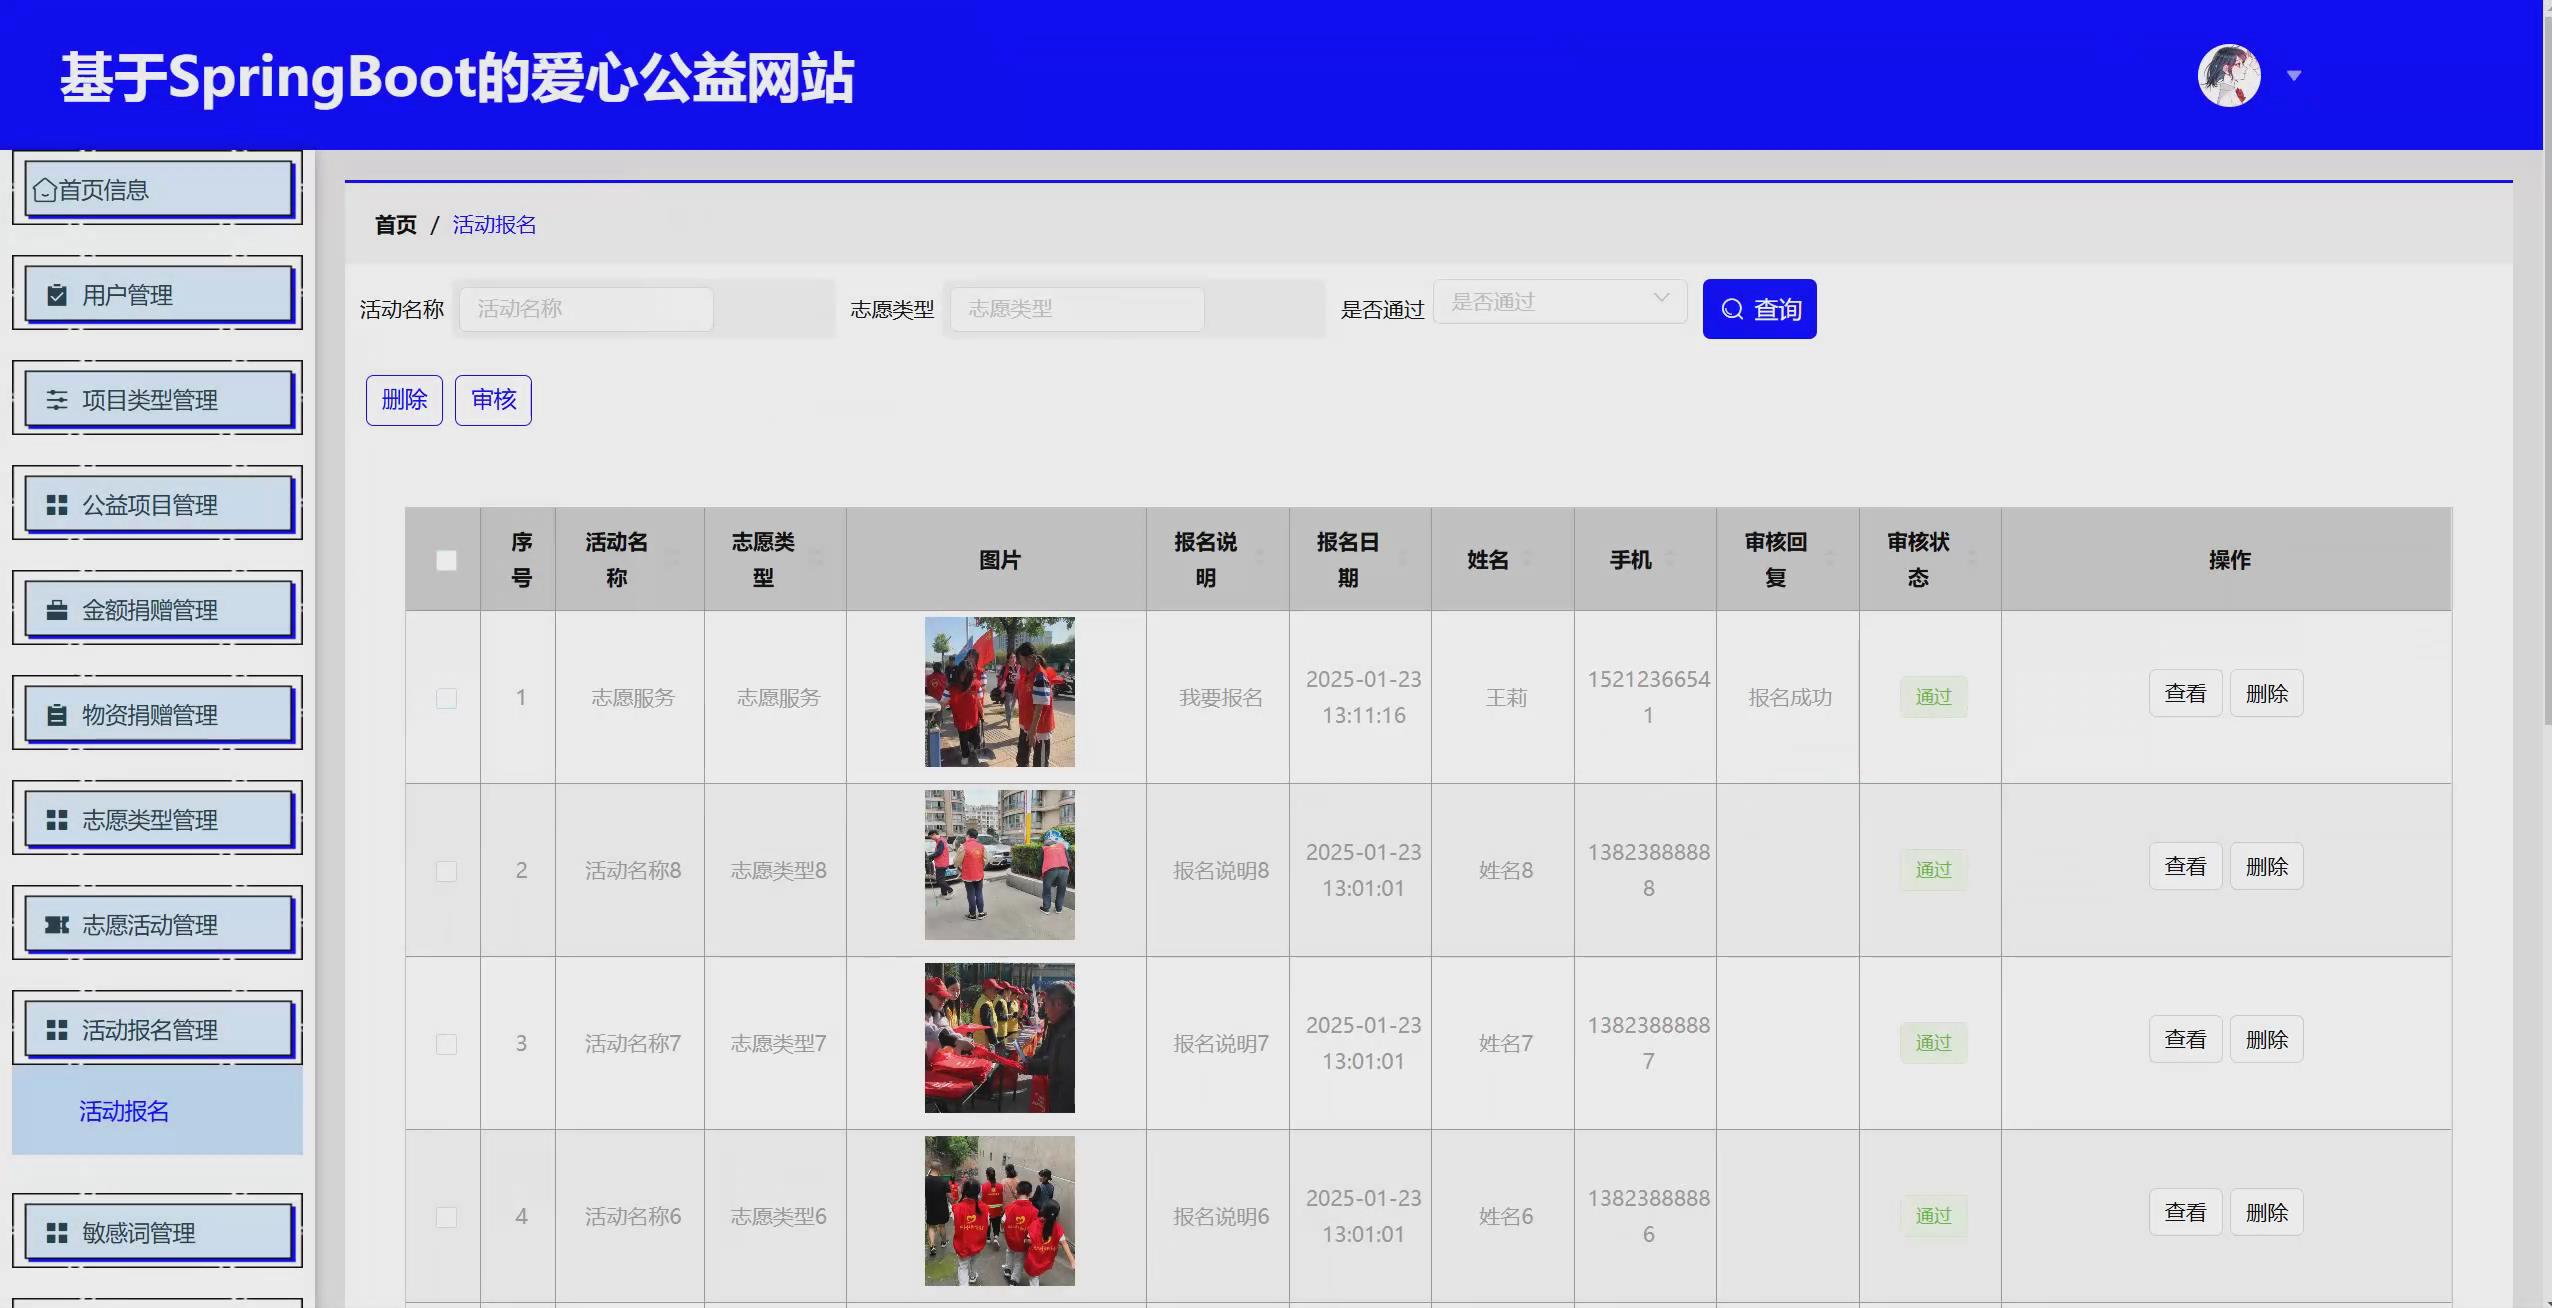Click the clipboard icon beside 用户管理
The image size is (2552, 1308).
pos(57,295)
